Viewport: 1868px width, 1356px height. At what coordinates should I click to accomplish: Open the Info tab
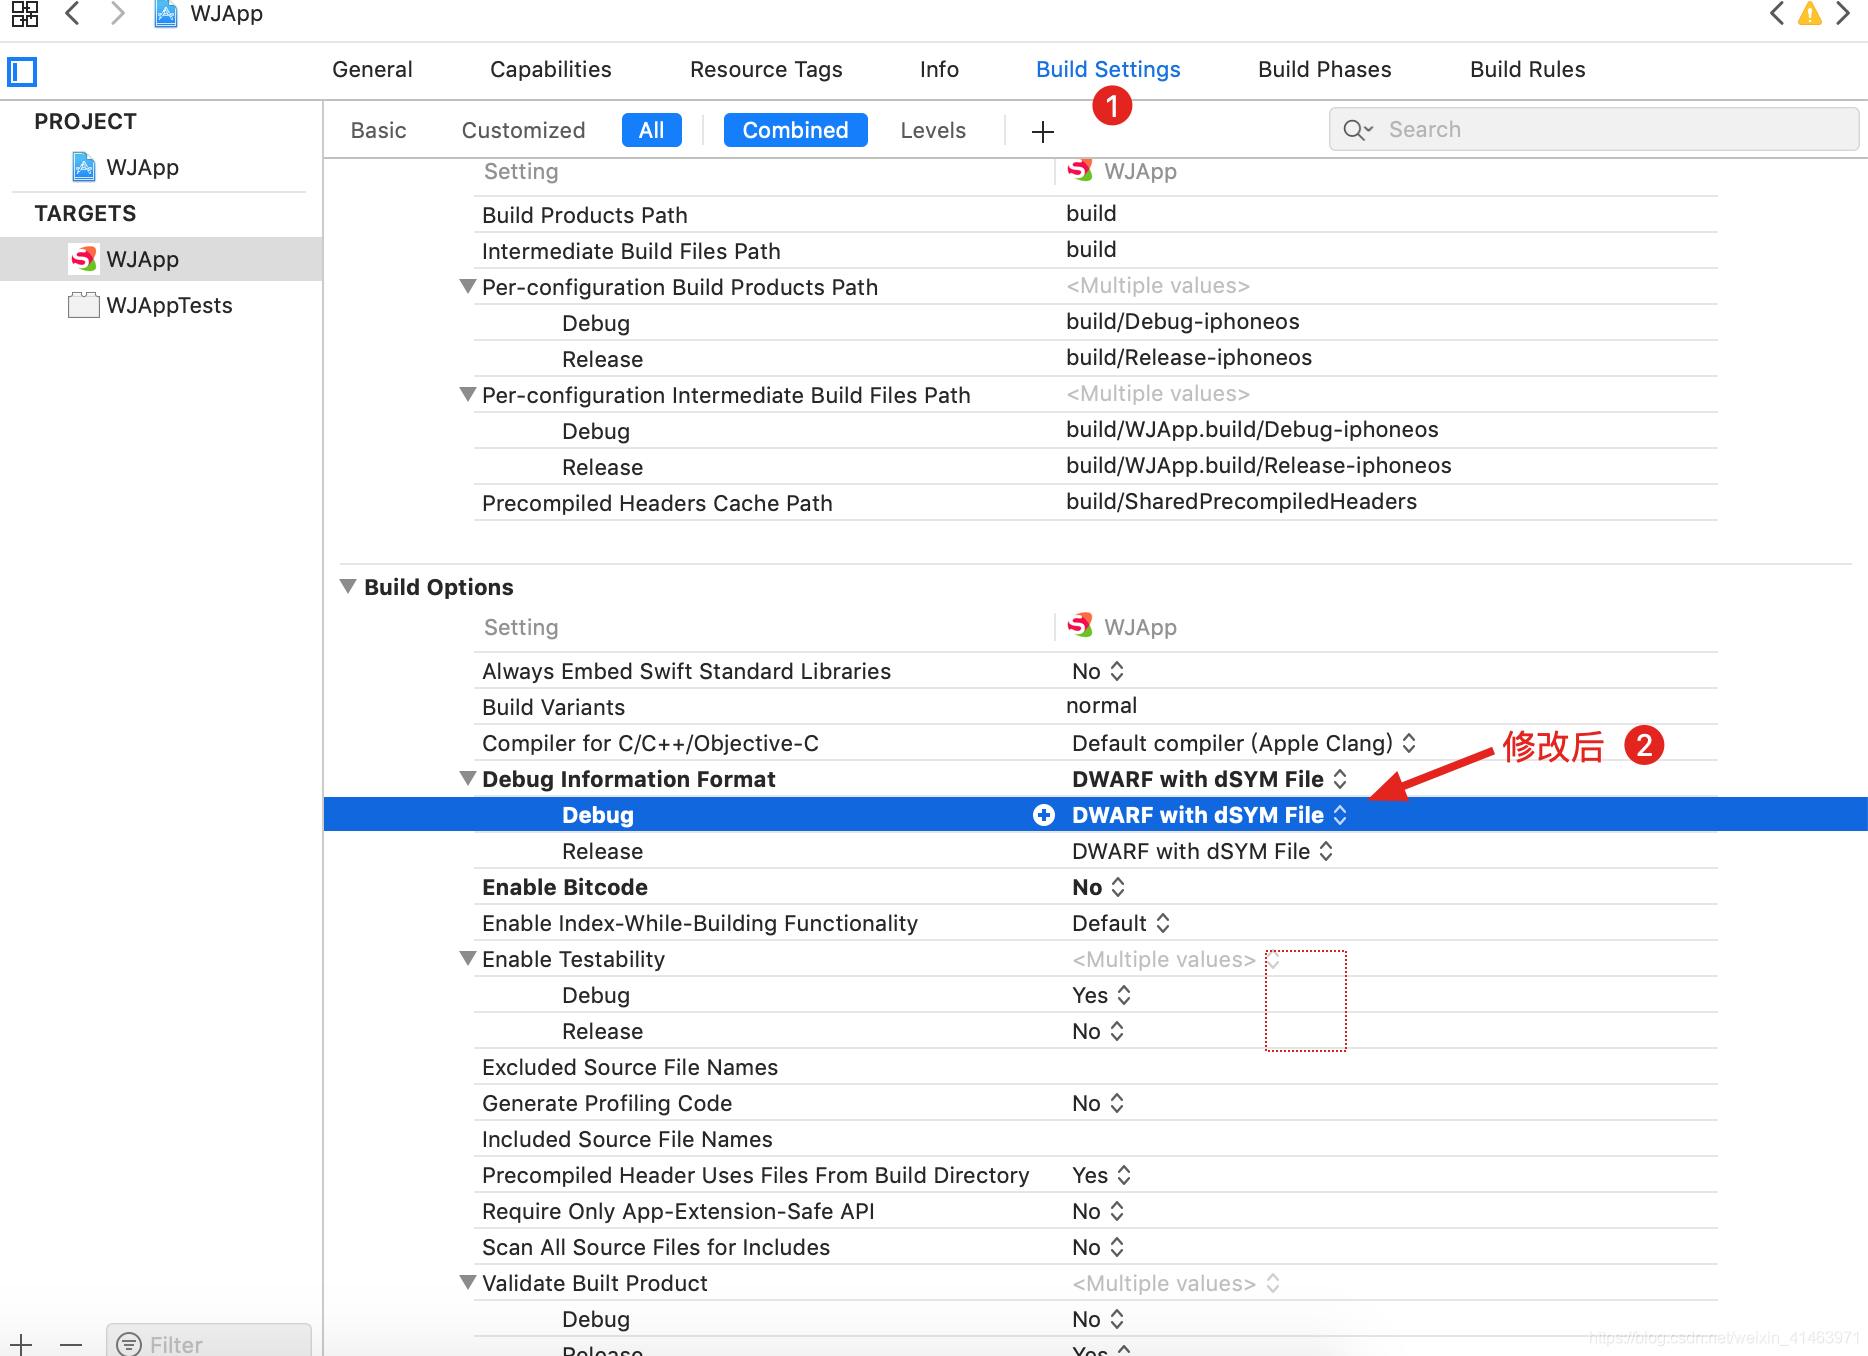(939, 69)
